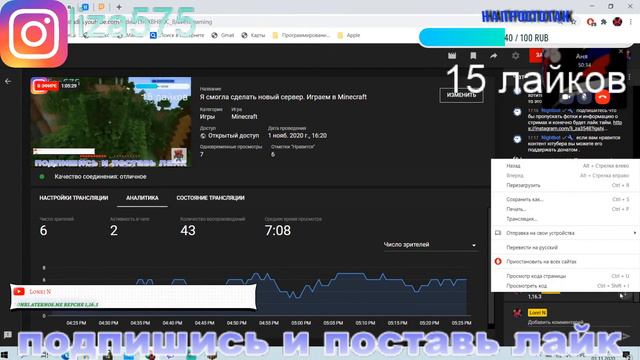Viewport: 640px width, 360px height.
Task: Choose Трансляция in the context menu
Action: point(565,219)
